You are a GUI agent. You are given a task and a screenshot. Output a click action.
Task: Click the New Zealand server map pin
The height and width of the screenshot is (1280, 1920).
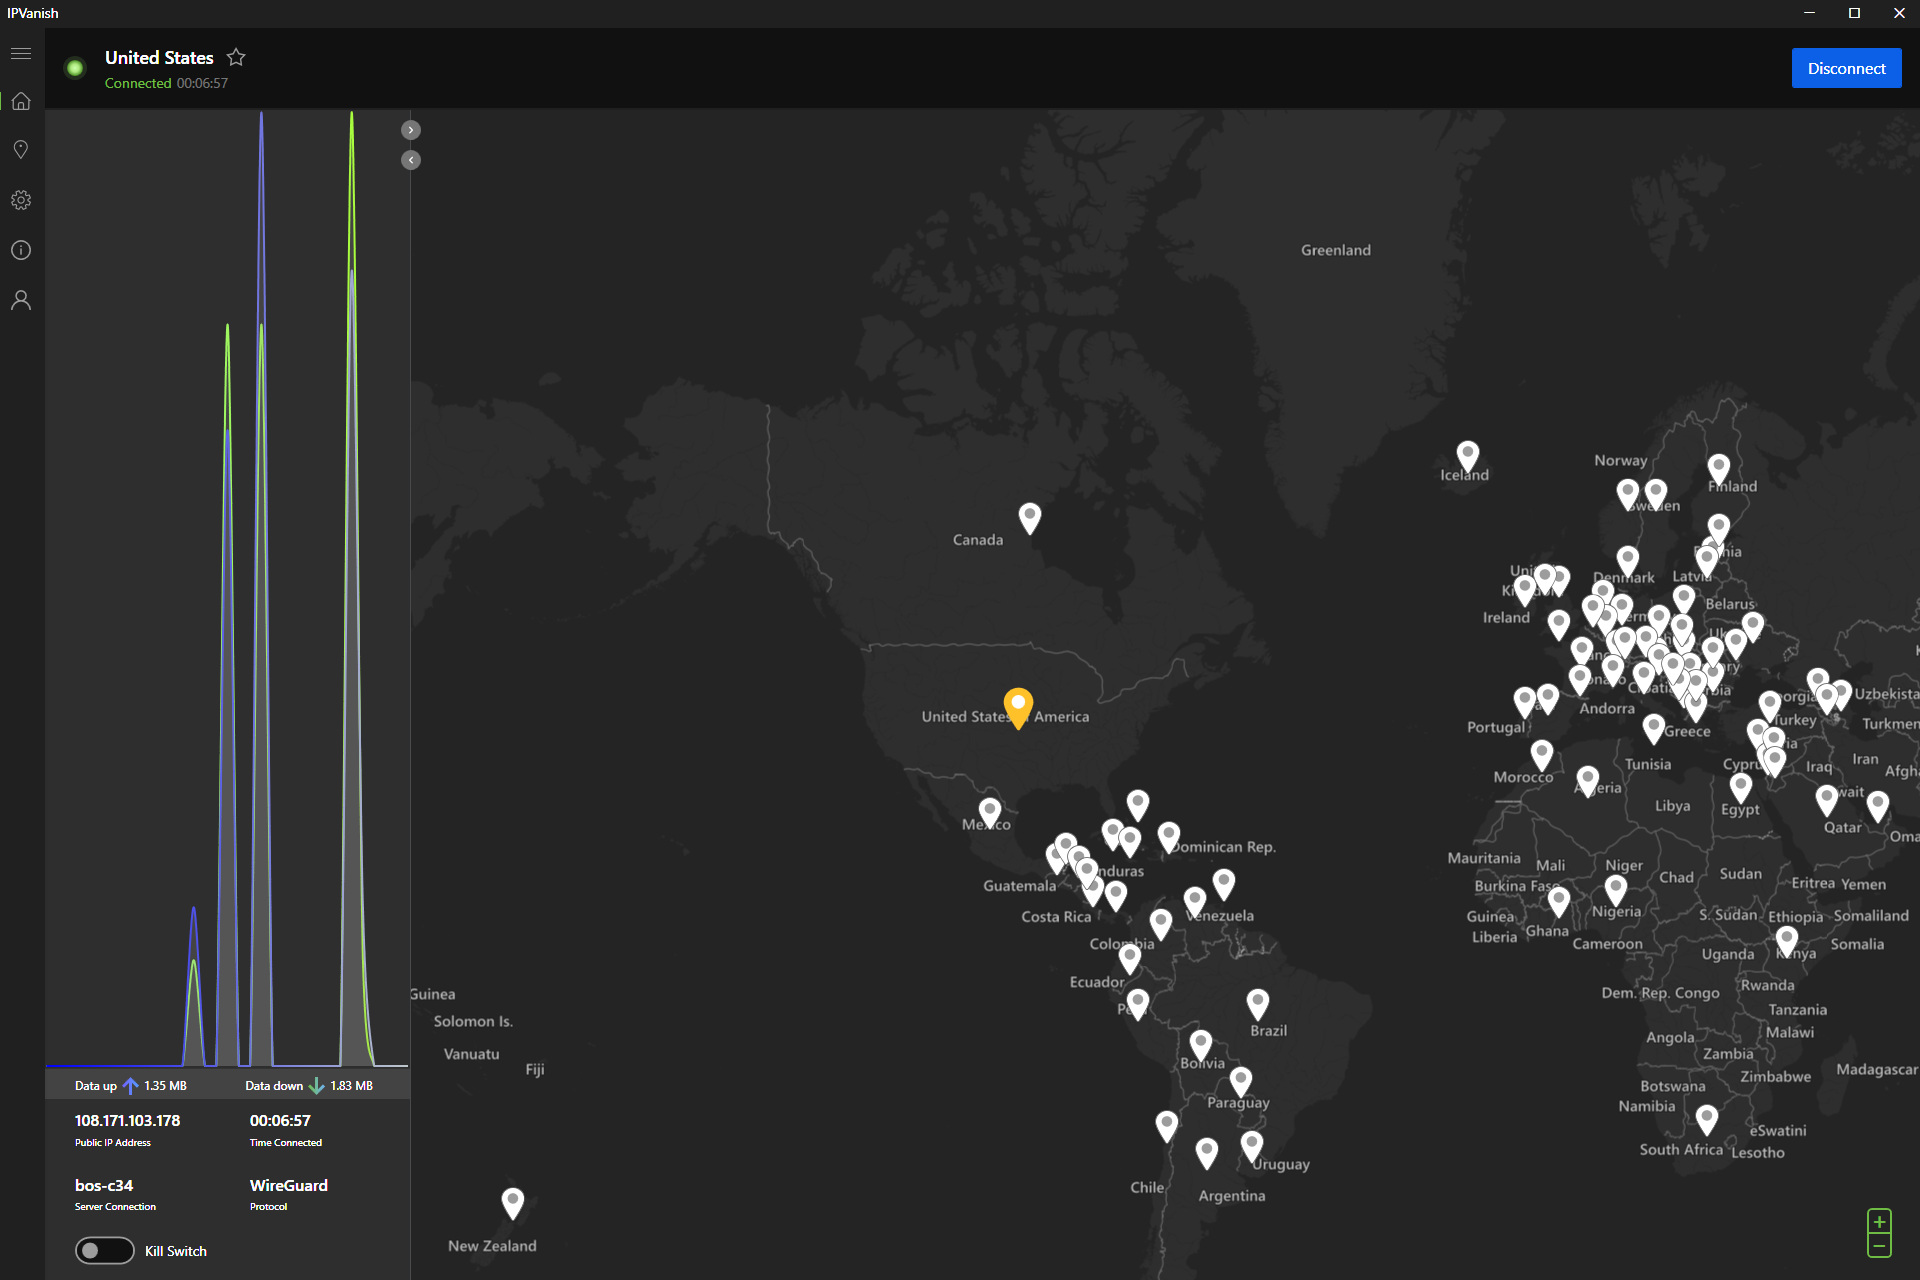[511, 1200]
